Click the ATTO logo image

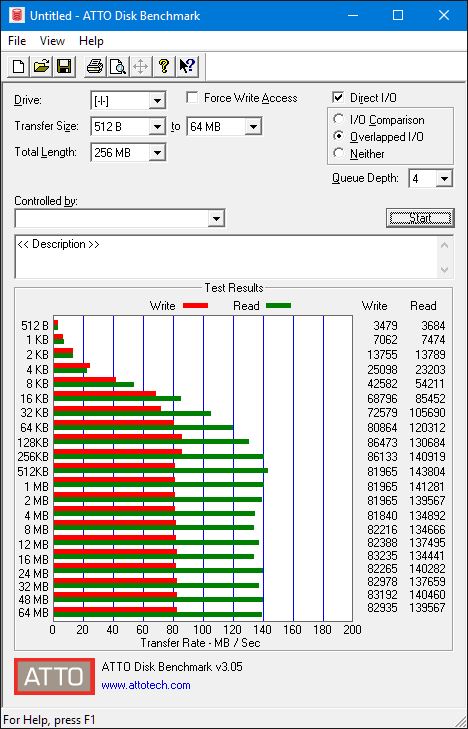point(54,676)
